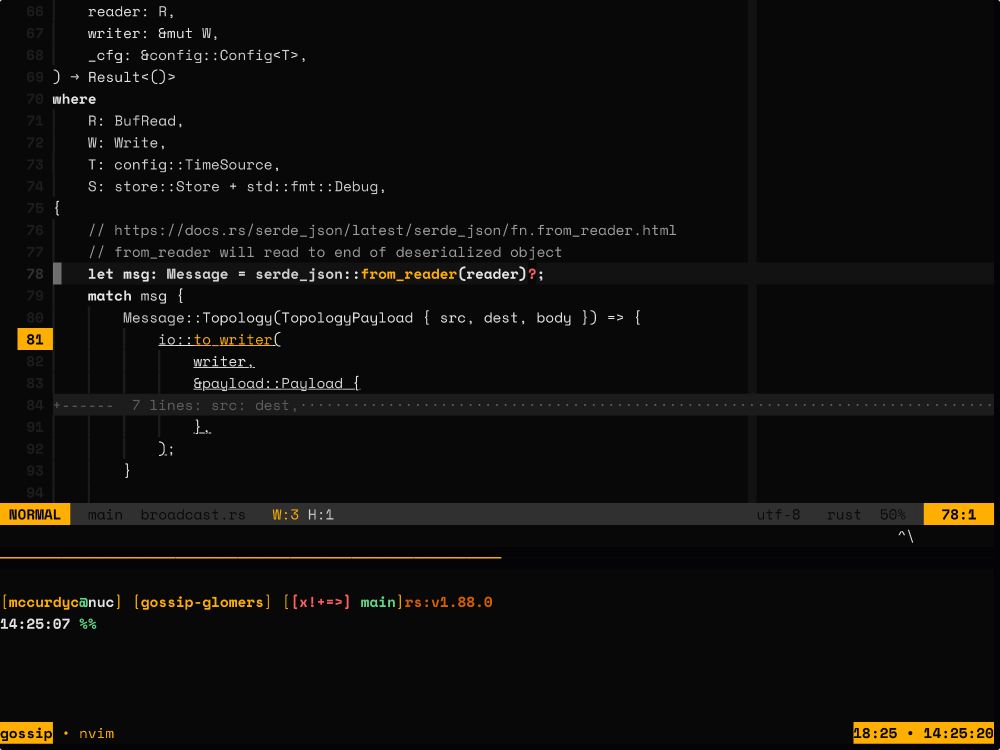Image resolution: width=1000 pixels, height=750 pixels.
Task: Click the '^\' text below the statusline
Action: click(906, 536)
